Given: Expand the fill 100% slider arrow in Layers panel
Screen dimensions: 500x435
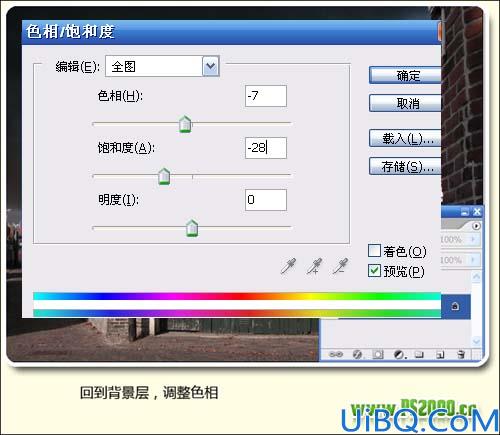Looking at the screenshot, I should 473,259.
